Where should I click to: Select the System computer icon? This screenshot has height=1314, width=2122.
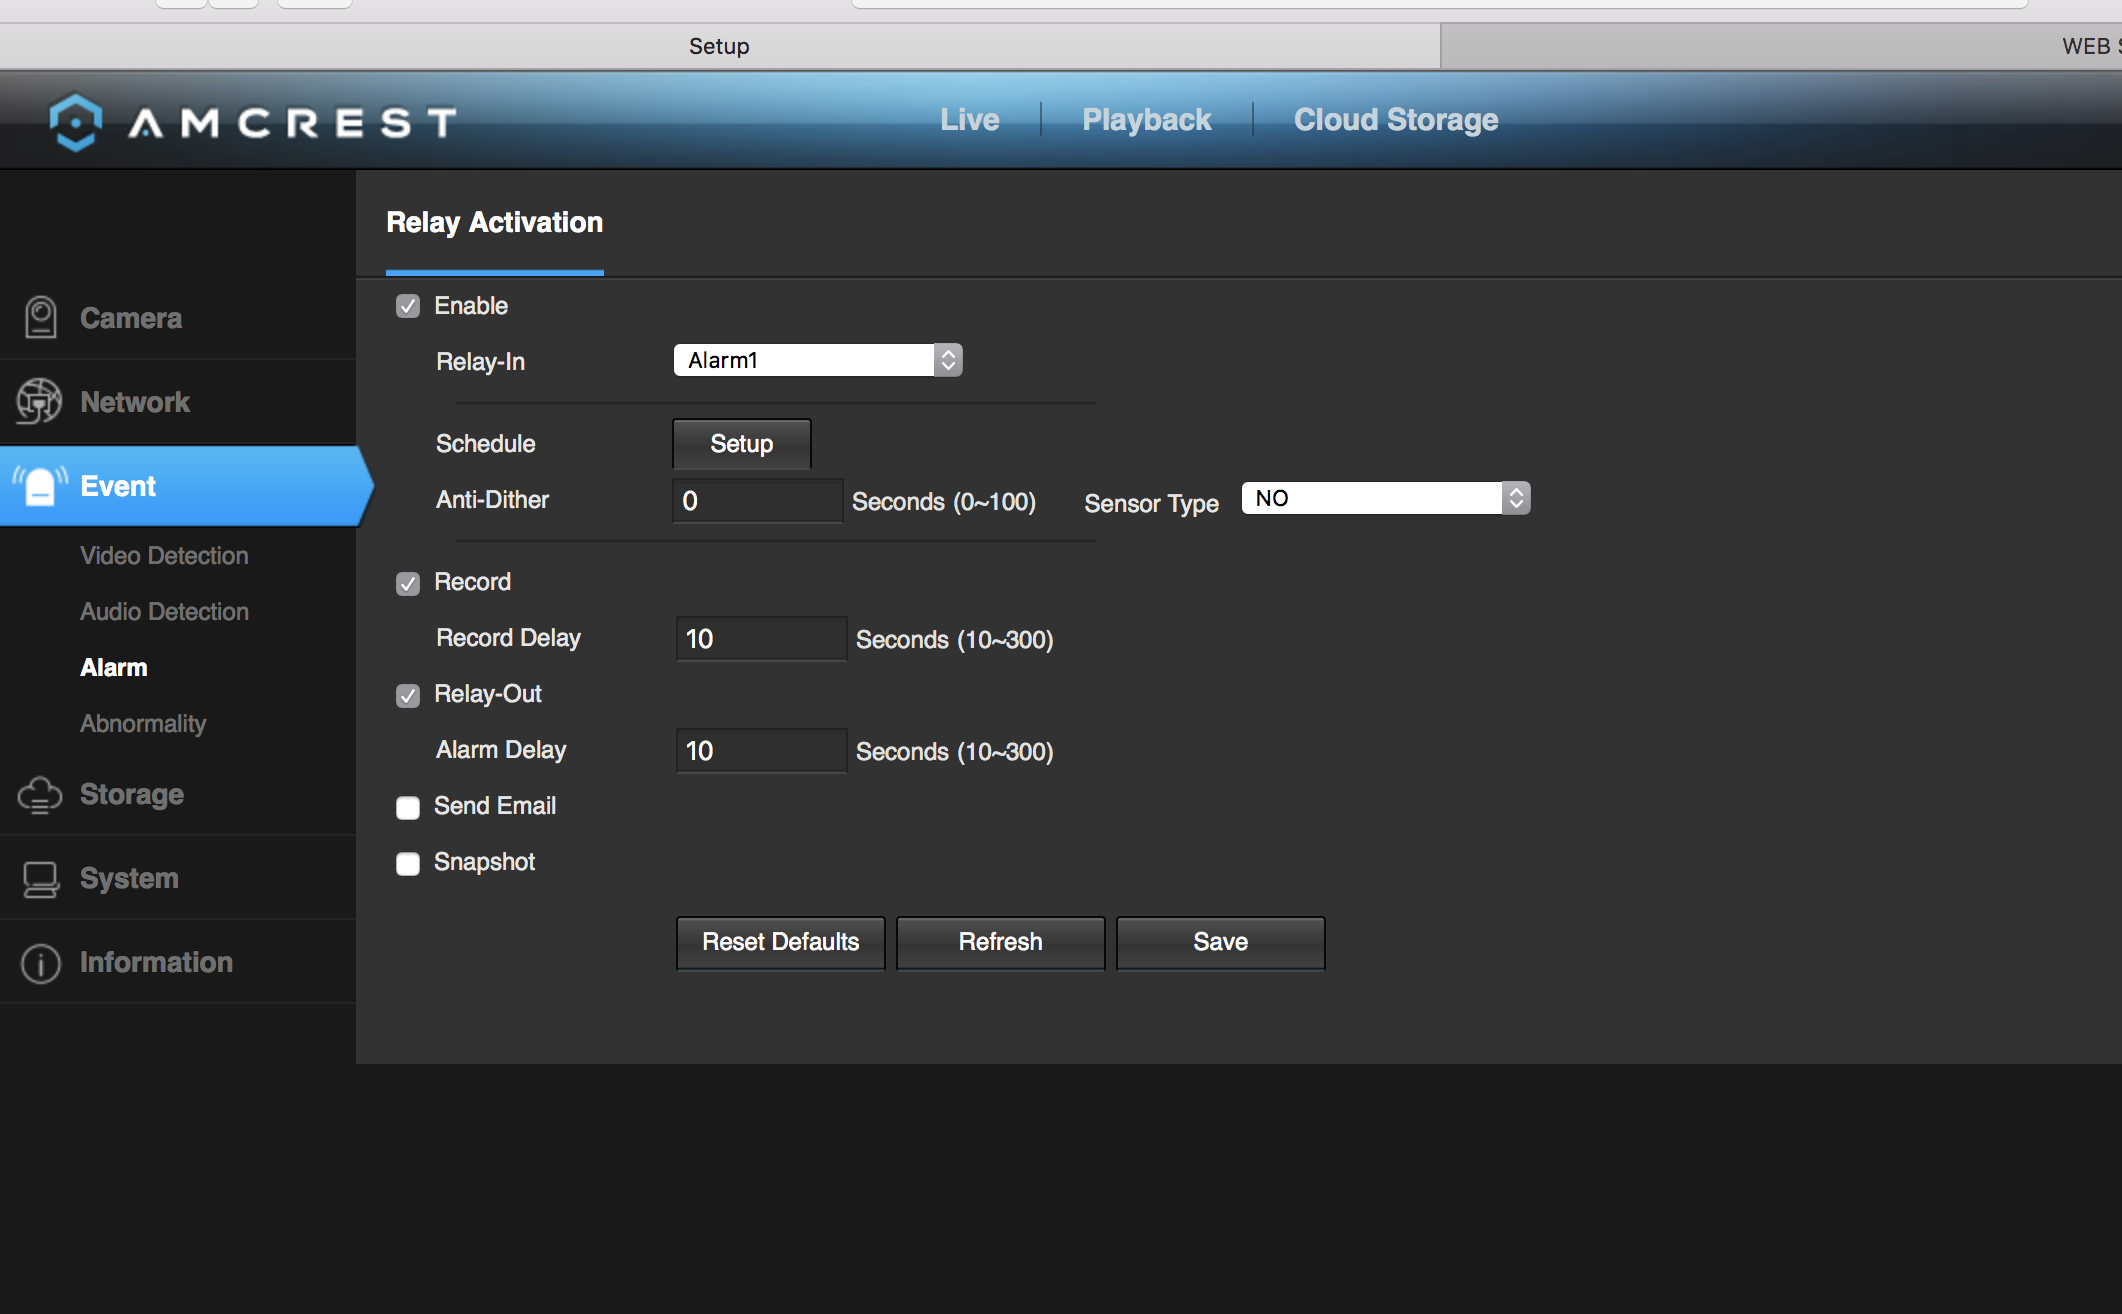[40, 879]
